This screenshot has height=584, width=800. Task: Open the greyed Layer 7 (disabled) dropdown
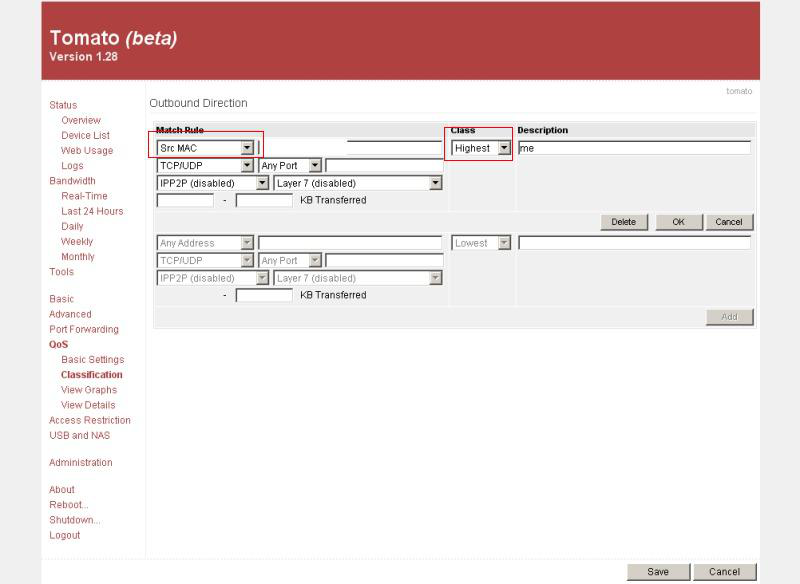click(358, 278)
